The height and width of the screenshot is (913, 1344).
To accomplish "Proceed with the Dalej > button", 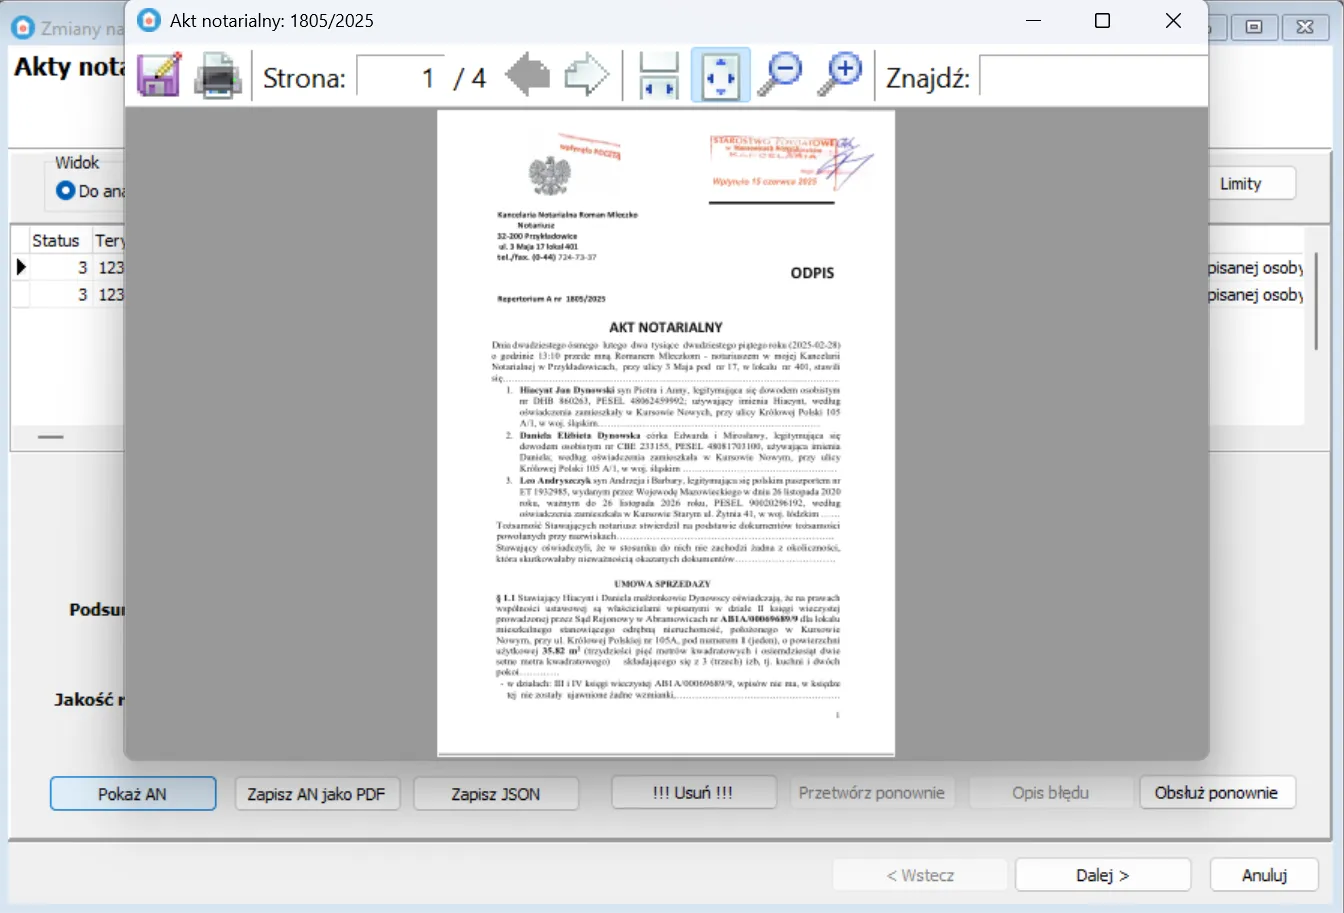I will point(1103,874).
